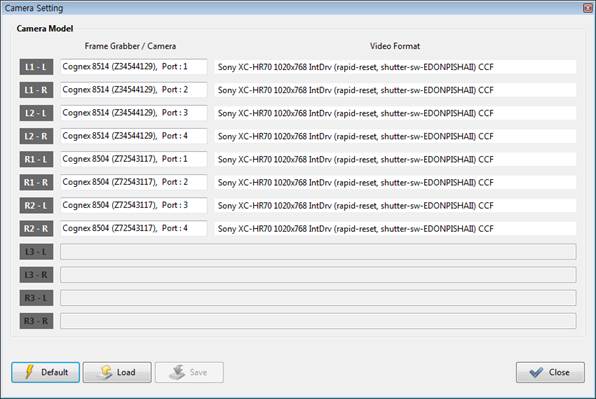Click the blue checkmark icon on Close
Screen dimensions: 596x399
(x=536, y=372)
